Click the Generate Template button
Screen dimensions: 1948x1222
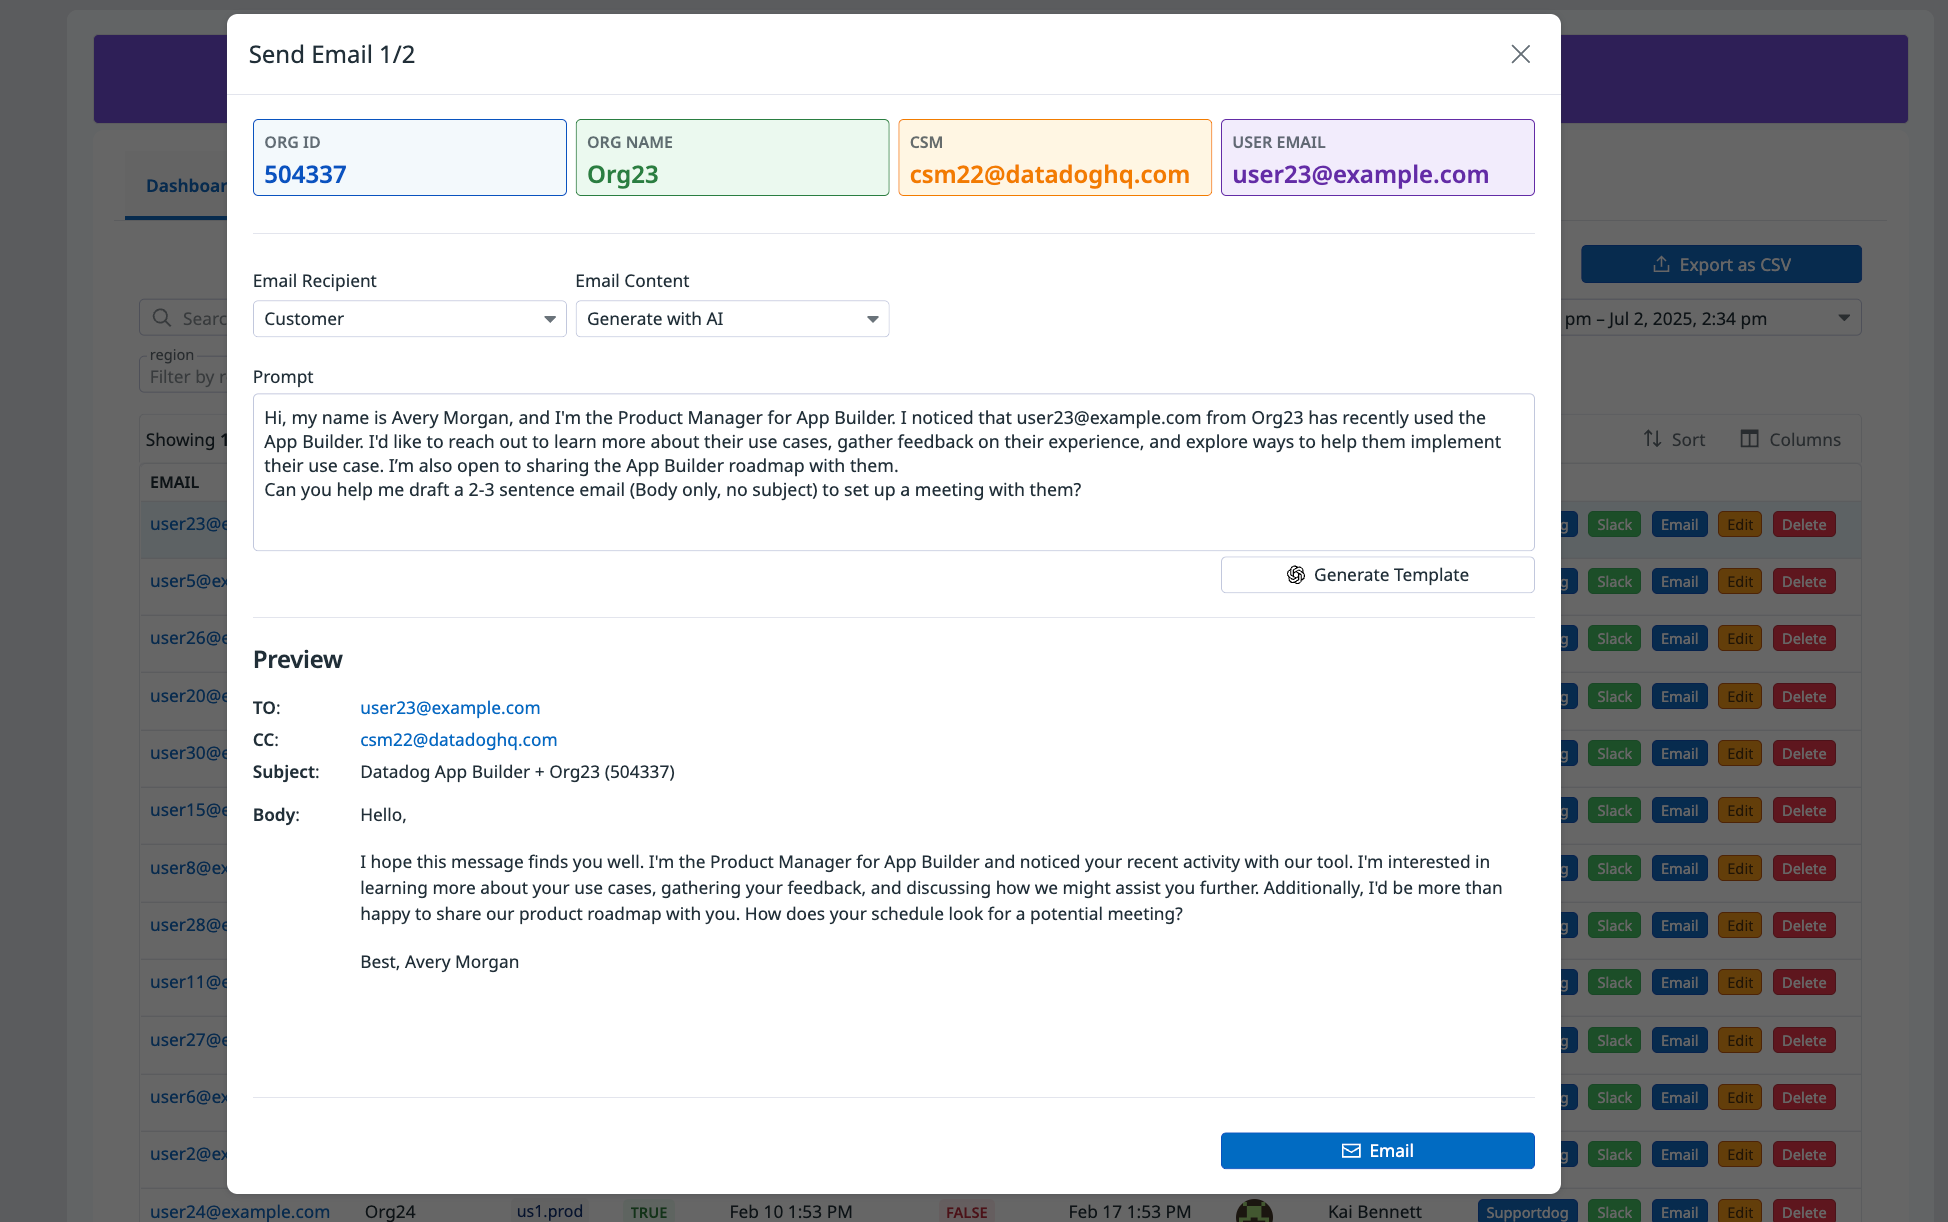click(x=1377, y=575)
